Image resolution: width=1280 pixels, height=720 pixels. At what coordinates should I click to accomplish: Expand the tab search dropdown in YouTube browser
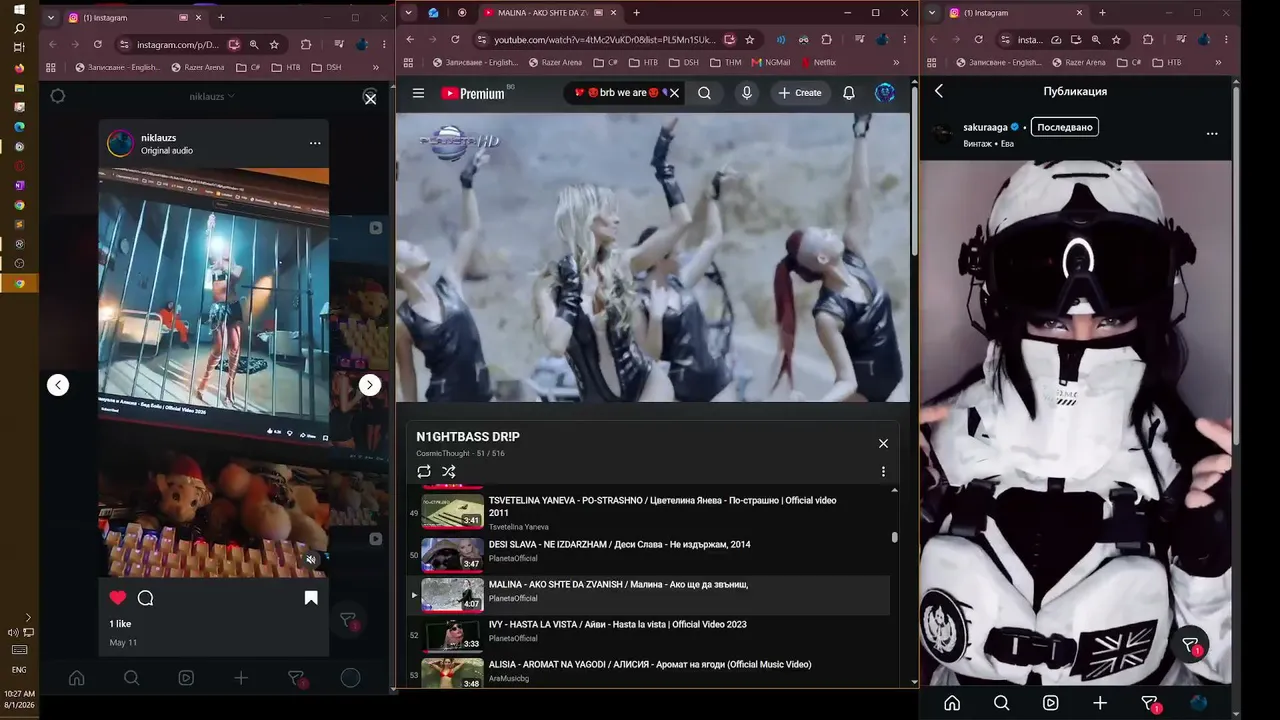(409, 13)
